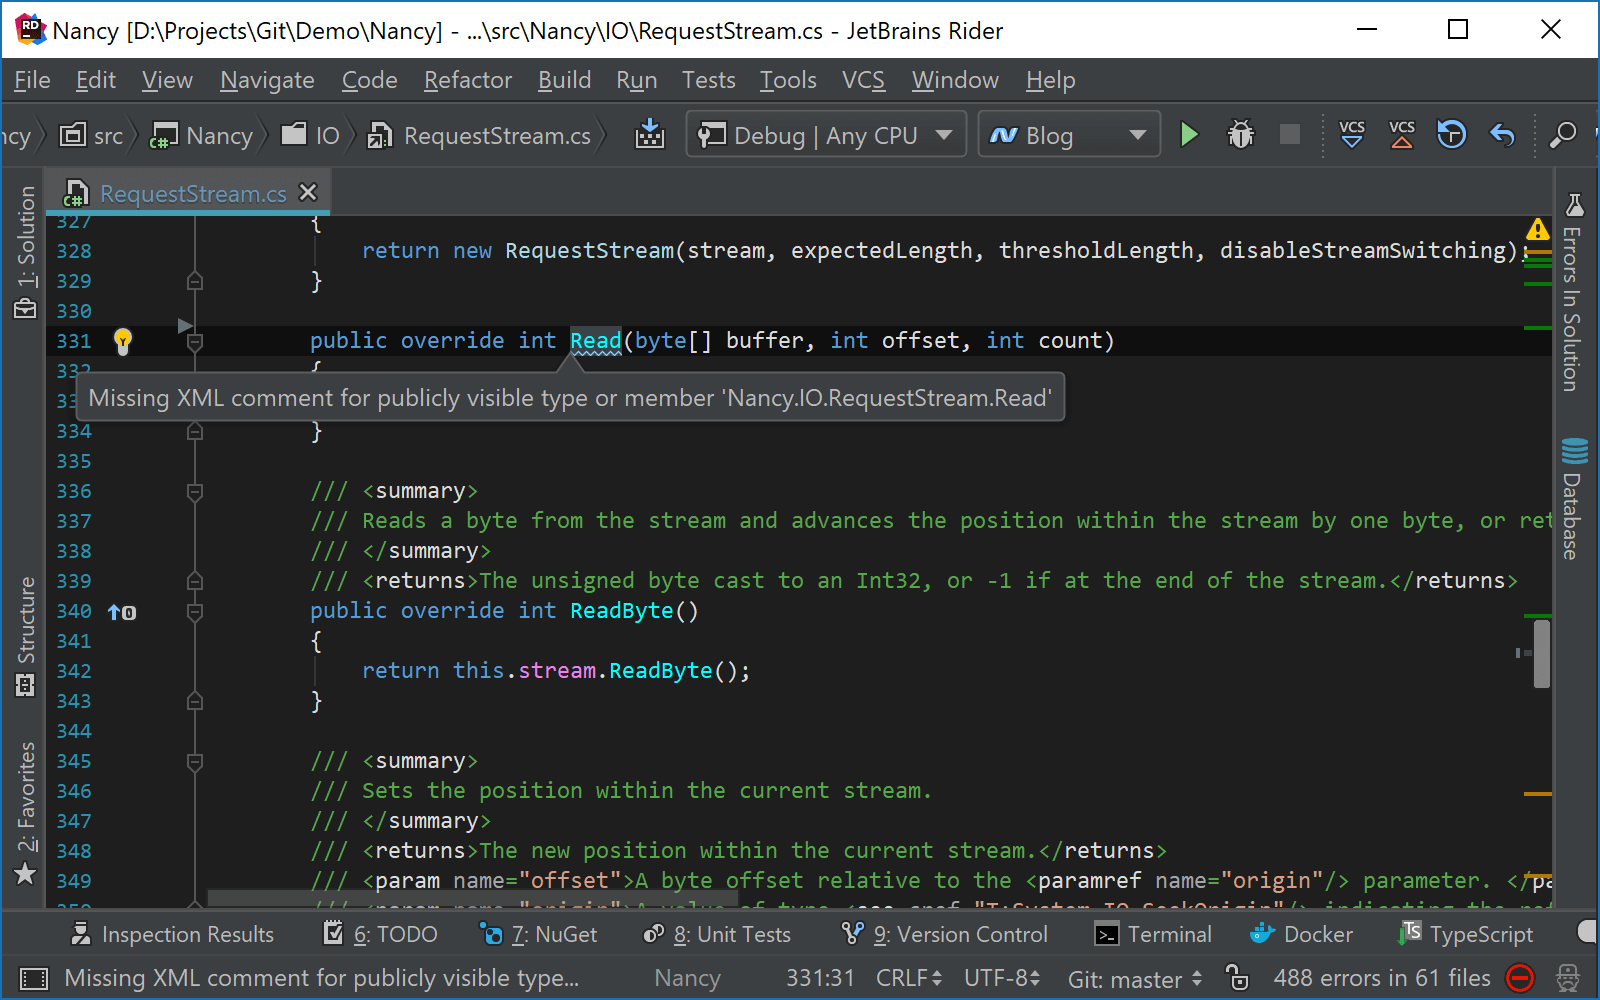Click the grey Stop button

[1290, 134]
